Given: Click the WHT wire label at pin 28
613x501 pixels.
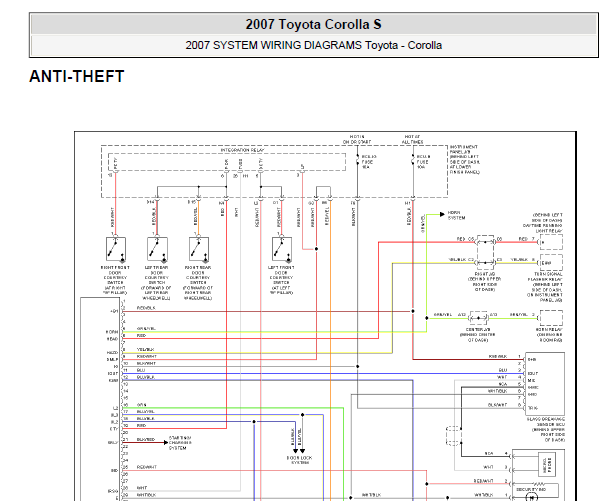Looking at the screenshot, I should (142, 488).
